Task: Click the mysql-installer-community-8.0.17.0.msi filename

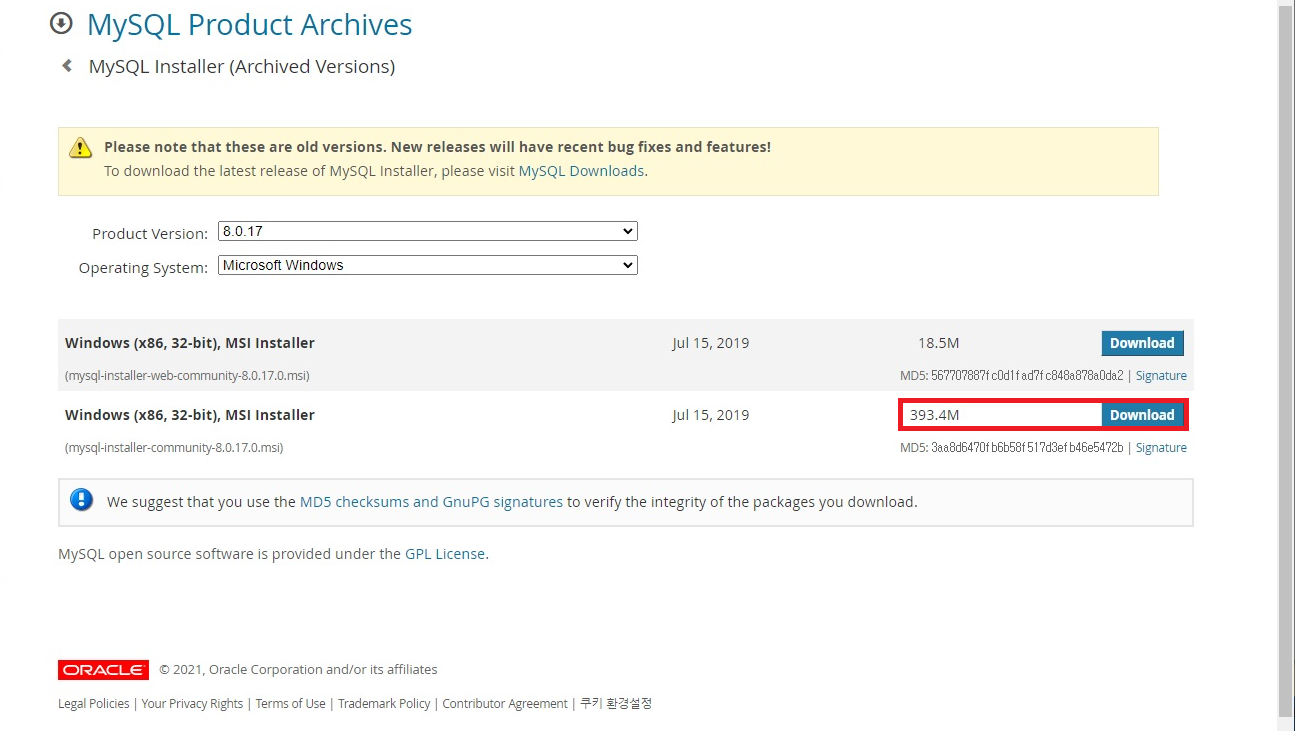Action: pyautogui.click(x=174, y=448)
